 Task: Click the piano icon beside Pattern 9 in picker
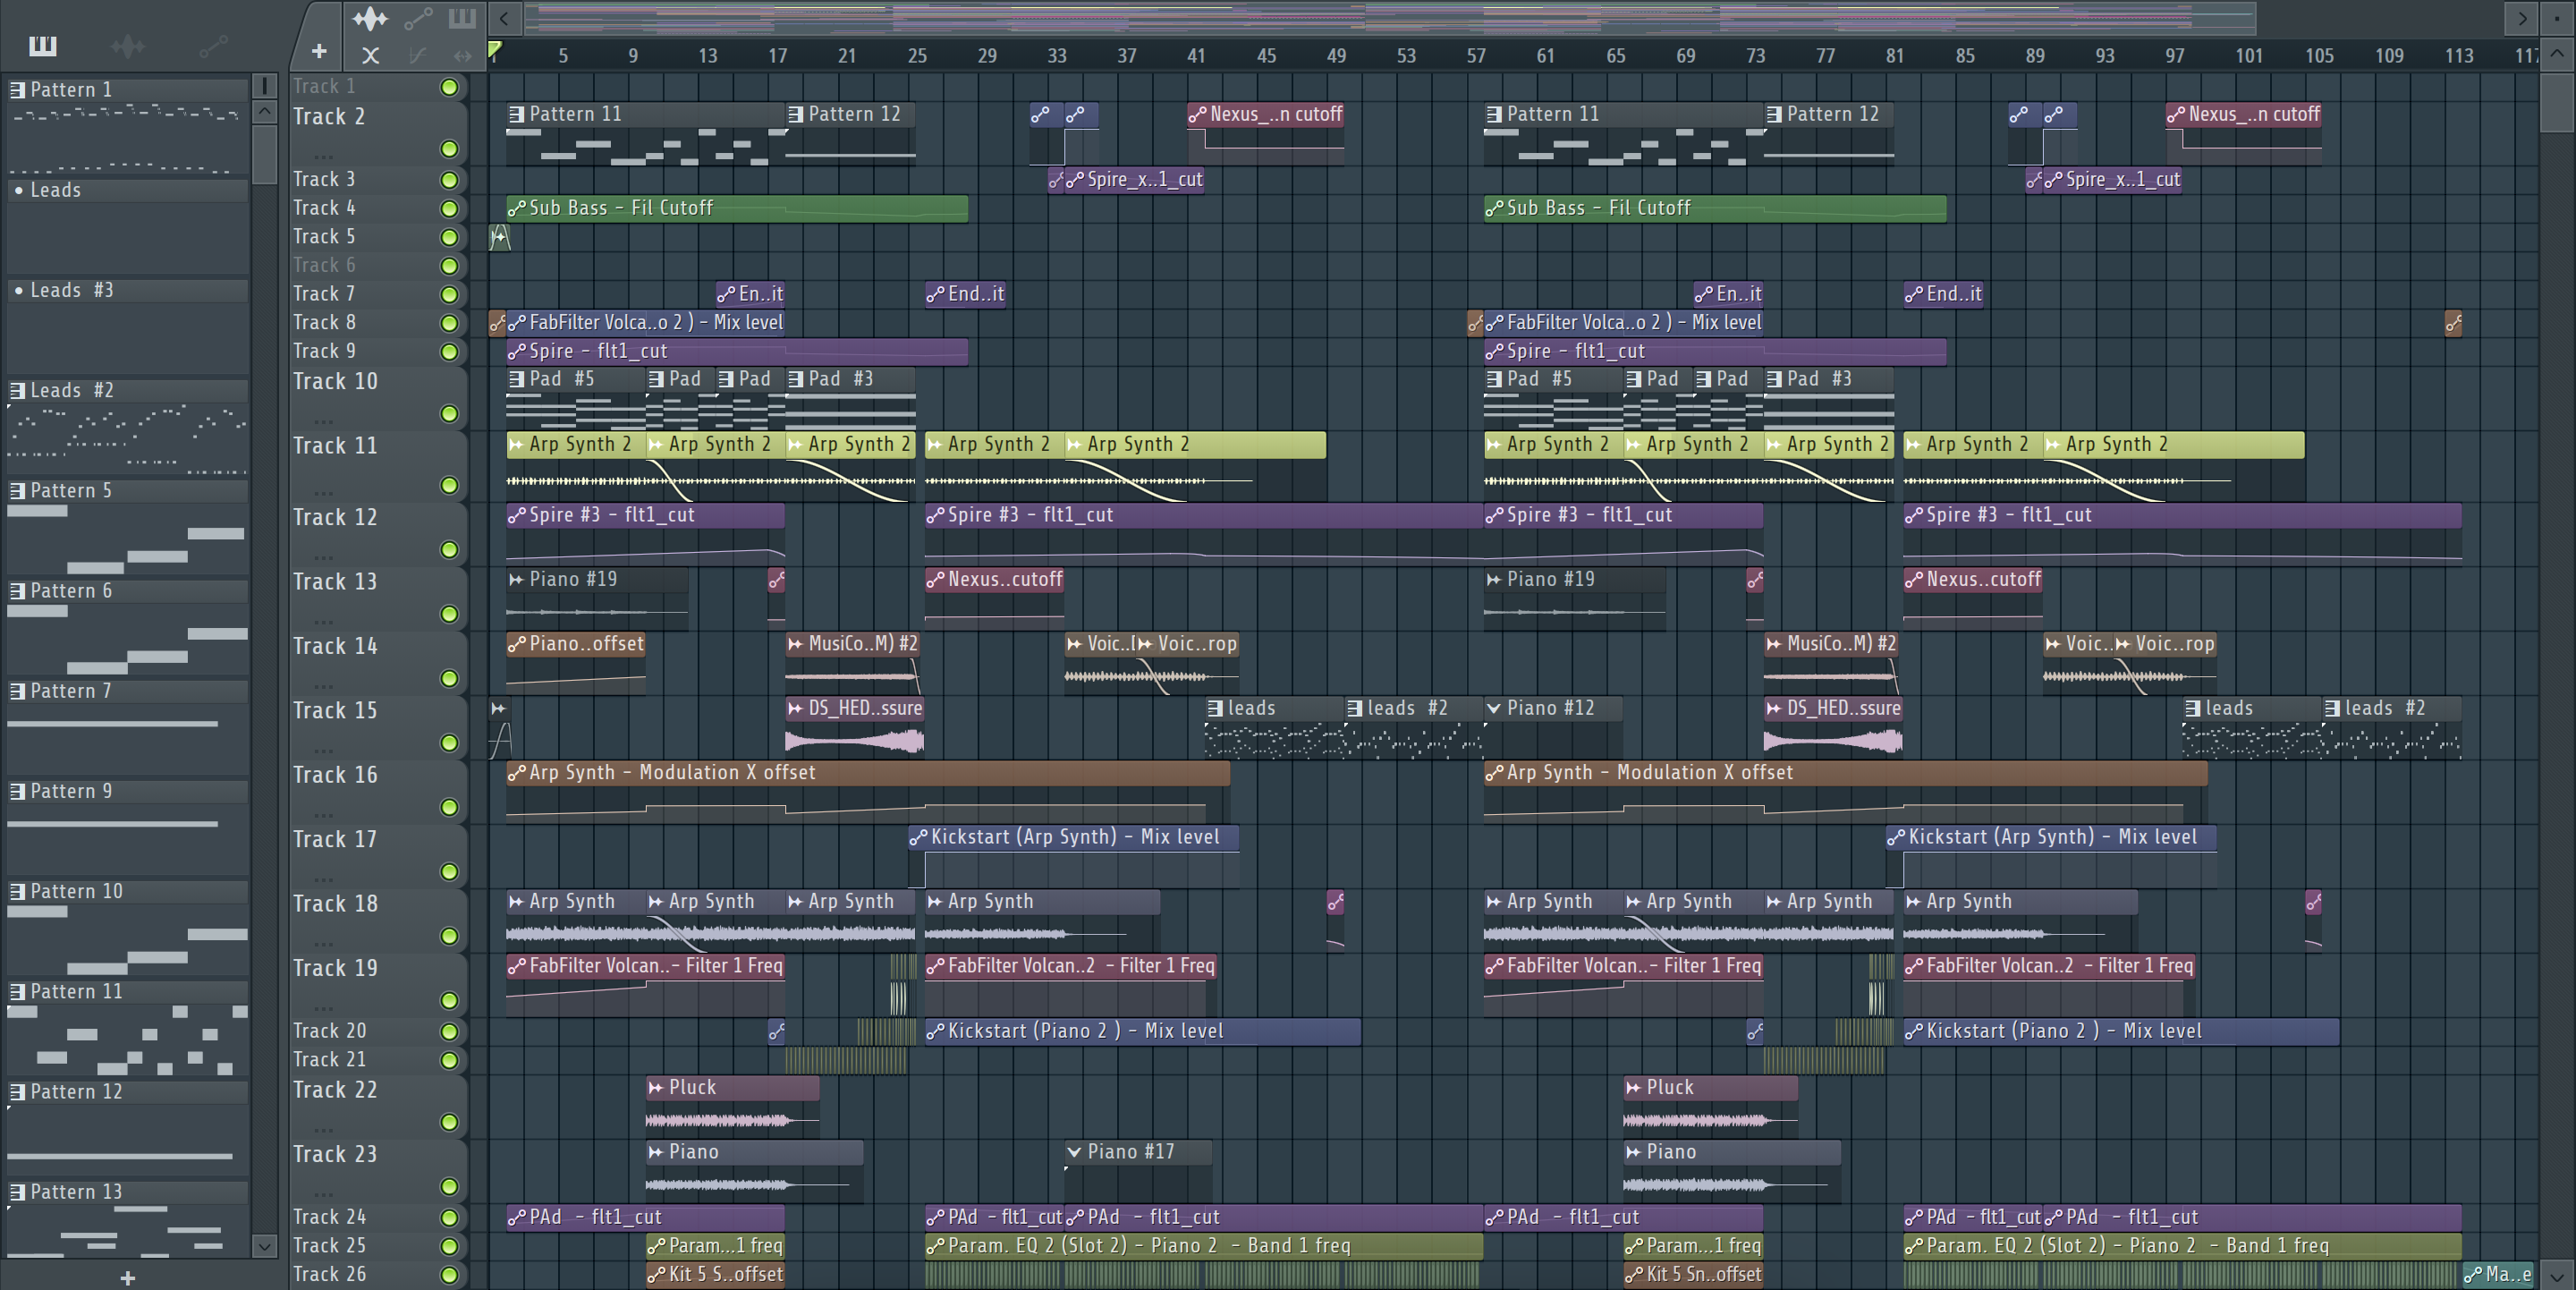point(17,791)
